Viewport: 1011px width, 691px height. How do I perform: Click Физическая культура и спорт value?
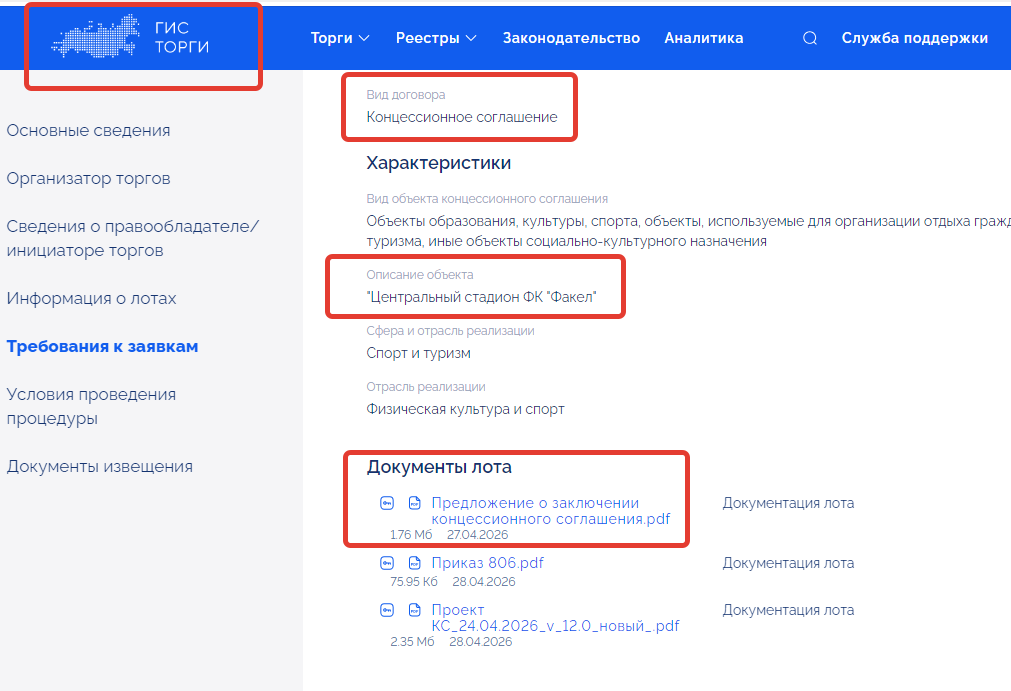(466, 409)
